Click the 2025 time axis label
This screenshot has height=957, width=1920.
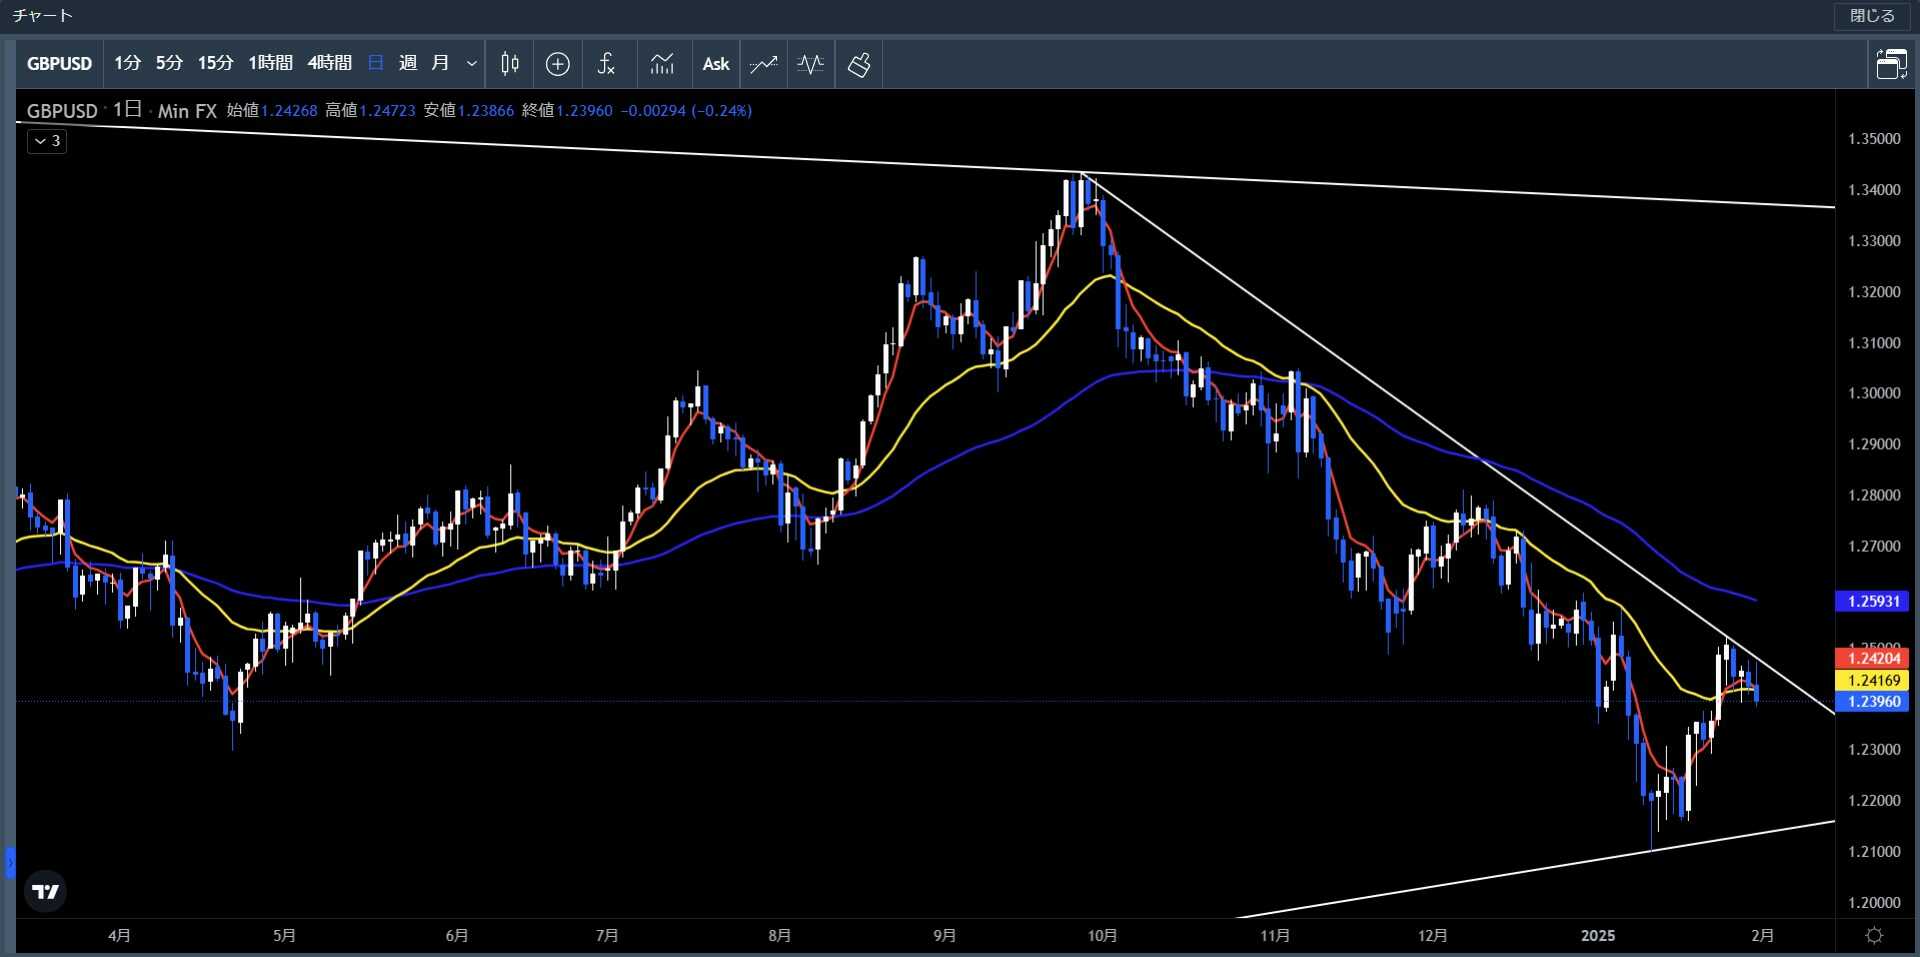1598,935
